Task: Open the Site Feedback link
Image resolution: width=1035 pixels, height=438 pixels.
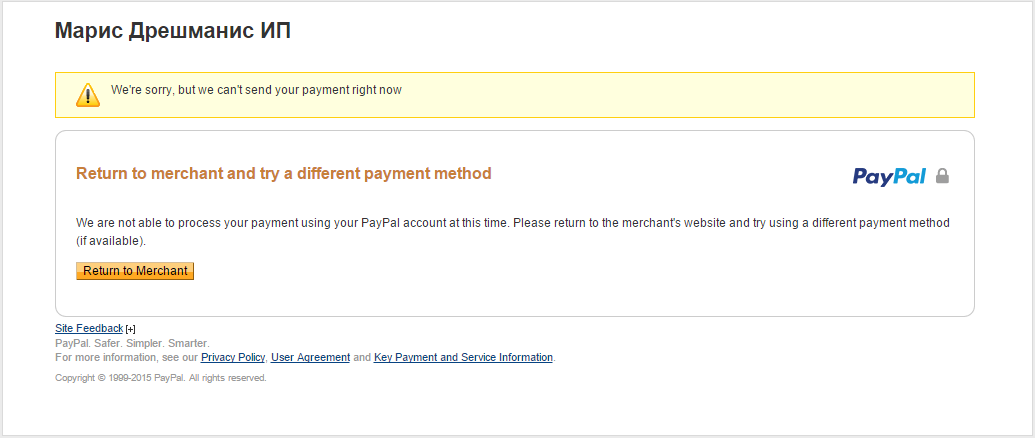Action: pos(89,328)
